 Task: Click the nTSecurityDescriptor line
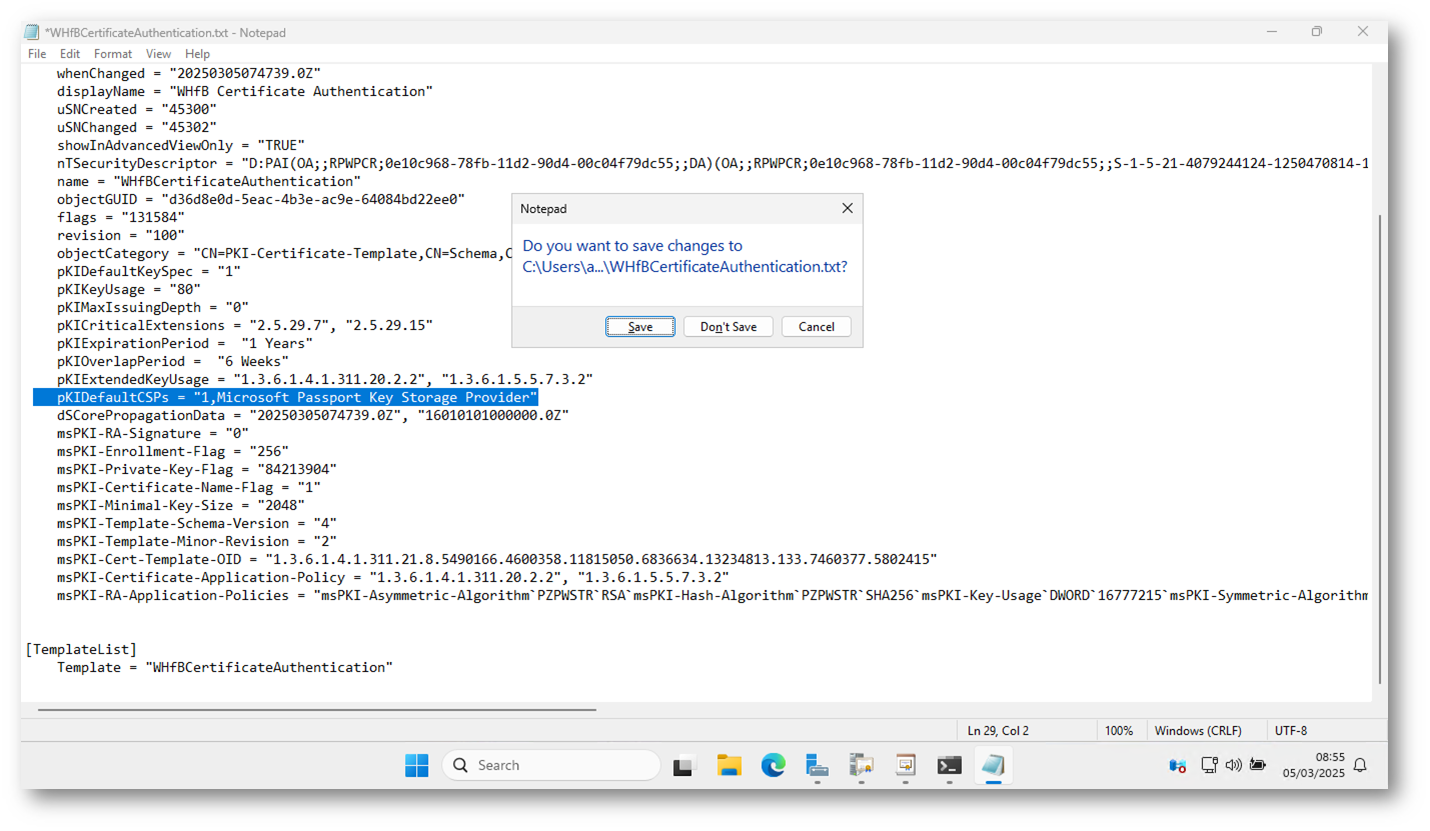click(712, 163)
